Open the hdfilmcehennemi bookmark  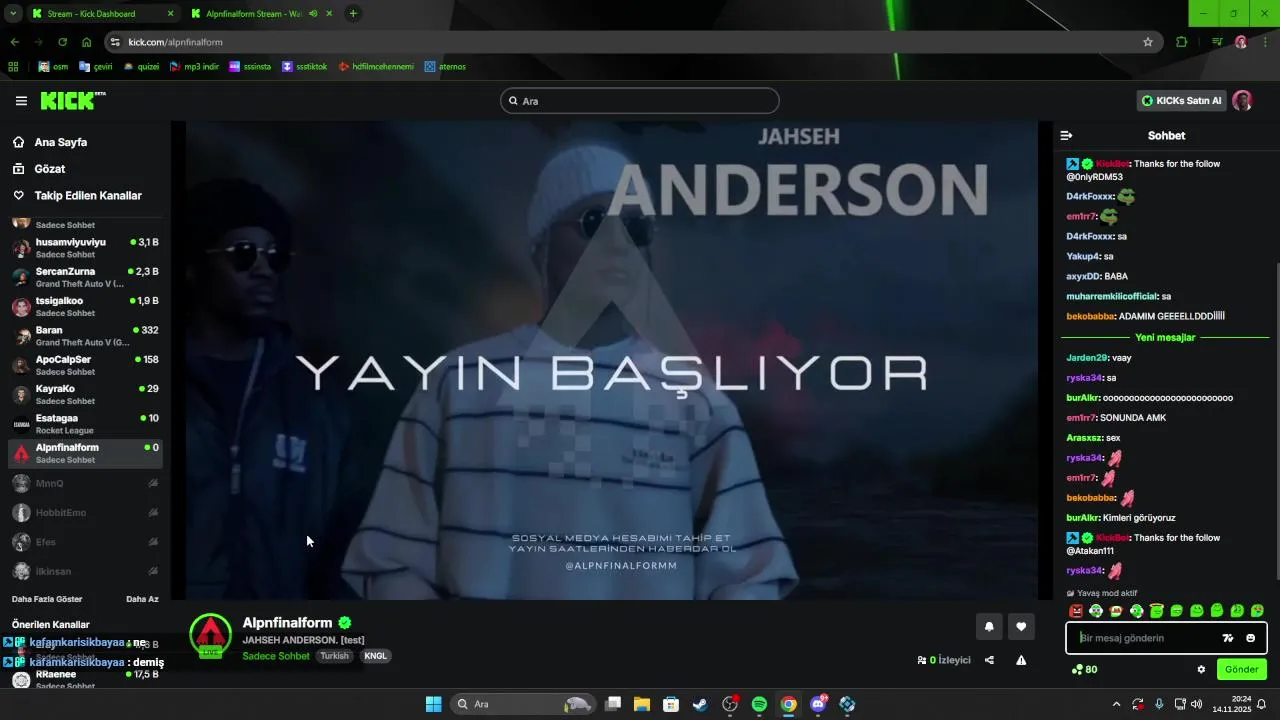(x=376, y=67)
